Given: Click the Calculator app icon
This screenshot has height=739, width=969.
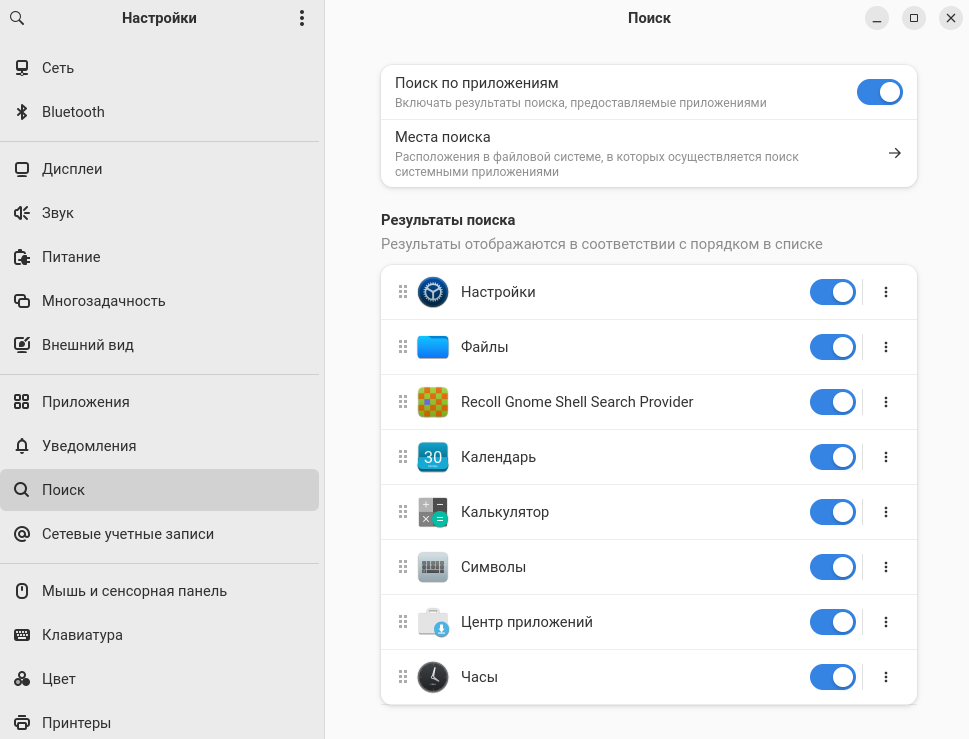Looking at the screenshot, I should coord(433,512).
